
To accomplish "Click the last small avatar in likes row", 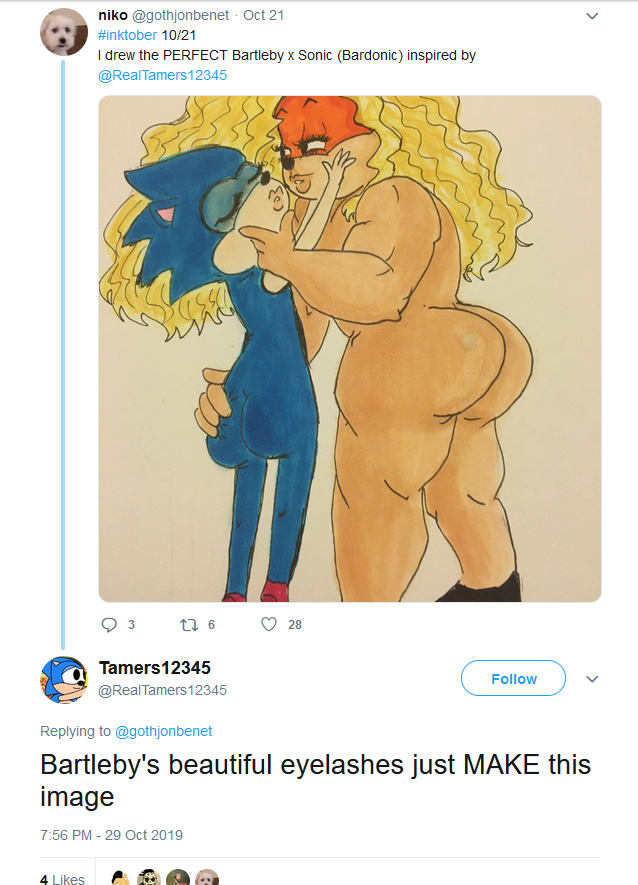I will pyautogui.click(x=207, y=879).
